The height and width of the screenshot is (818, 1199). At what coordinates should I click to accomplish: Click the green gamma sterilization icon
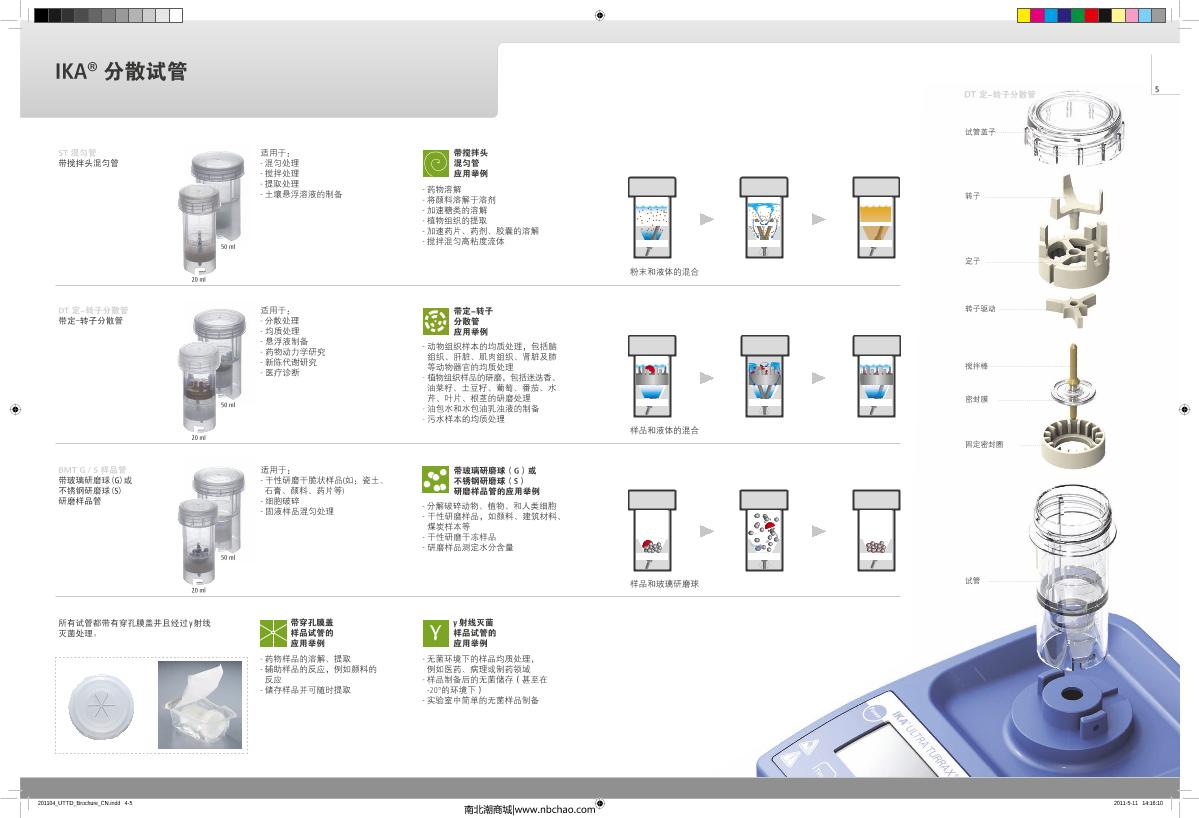click(x=435, y=633)
